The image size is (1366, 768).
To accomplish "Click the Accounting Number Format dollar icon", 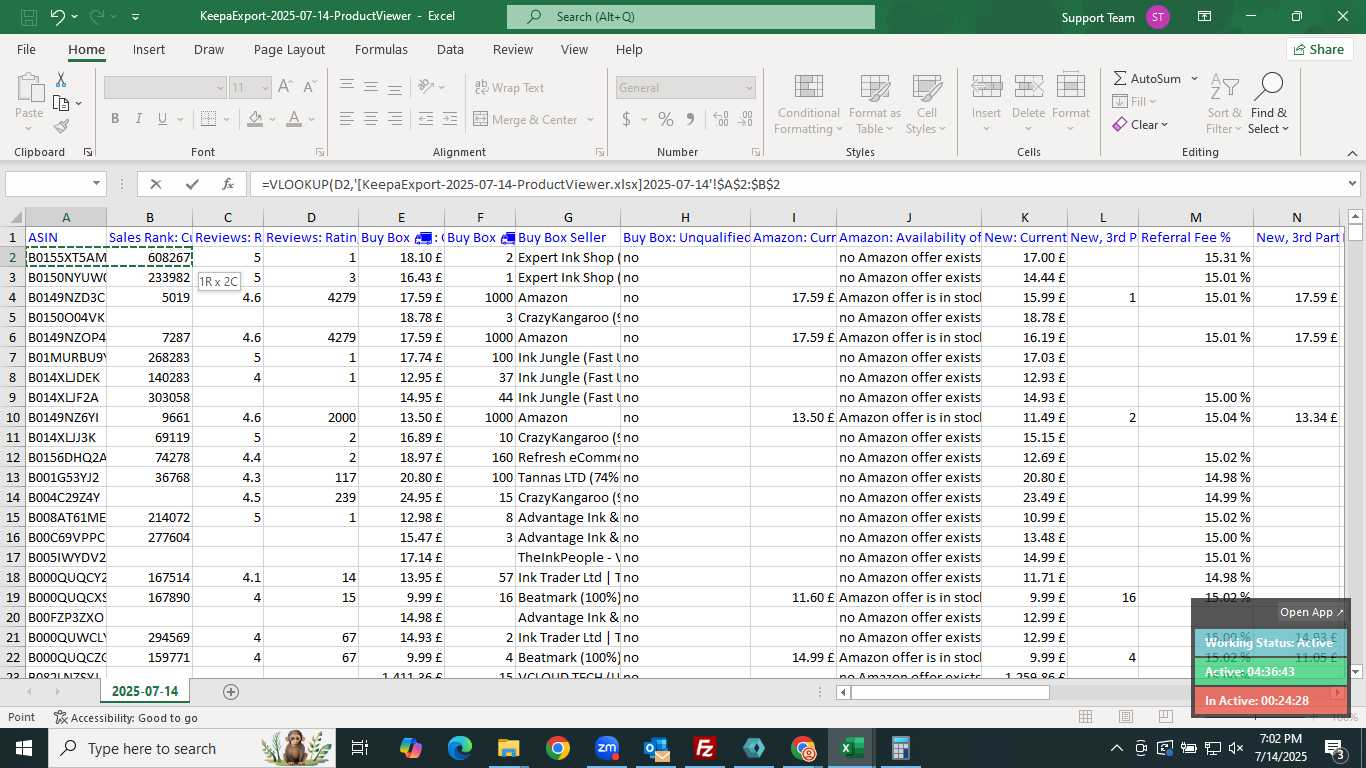I will [x=627, y=119].
